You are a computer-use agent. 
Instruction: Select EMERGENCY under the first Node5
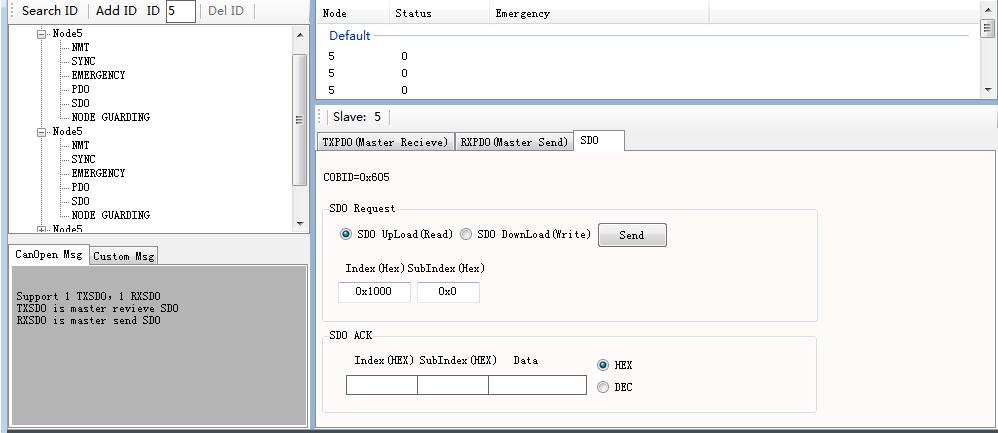point(98,75)
